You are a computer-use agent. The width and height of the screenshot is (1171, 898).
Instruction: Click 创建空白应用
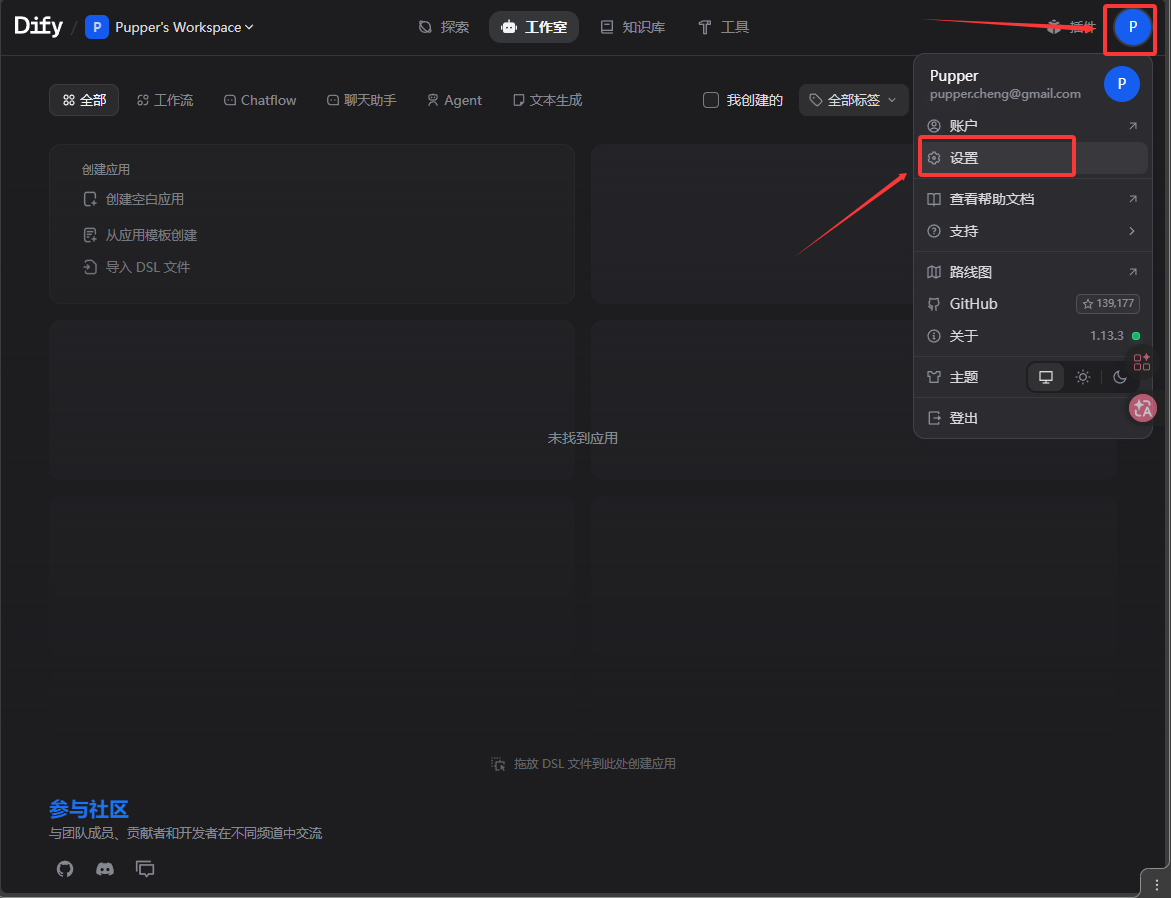144,199
